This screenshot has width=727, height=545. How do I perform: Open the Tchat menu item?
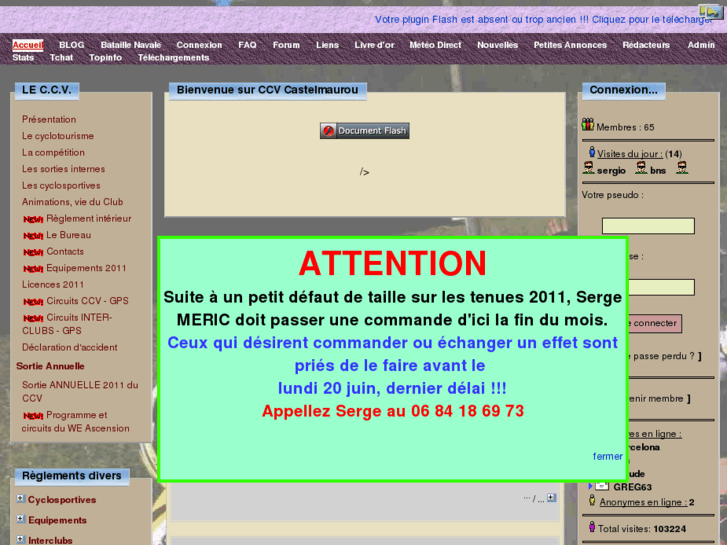[61, 58]
